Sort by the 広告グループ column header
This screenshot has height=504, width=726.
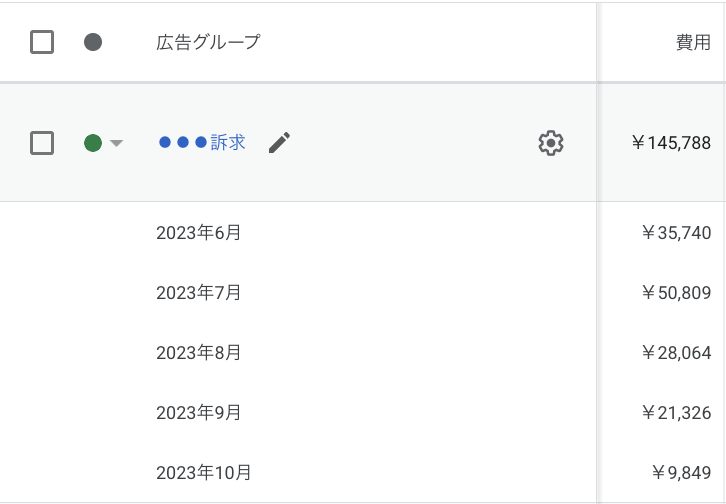coord(208,42)
